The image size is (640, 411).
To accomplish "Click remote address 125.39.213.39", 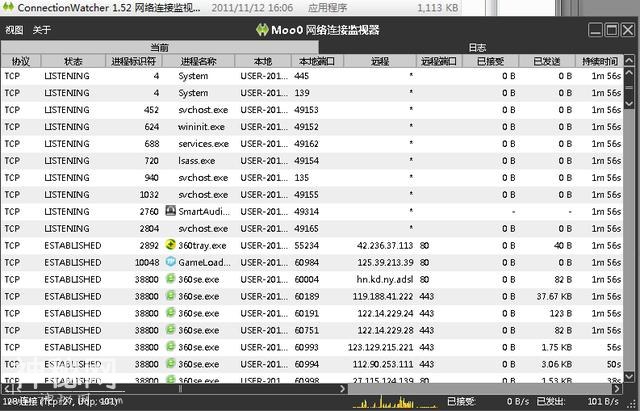I will pos(385,262).
